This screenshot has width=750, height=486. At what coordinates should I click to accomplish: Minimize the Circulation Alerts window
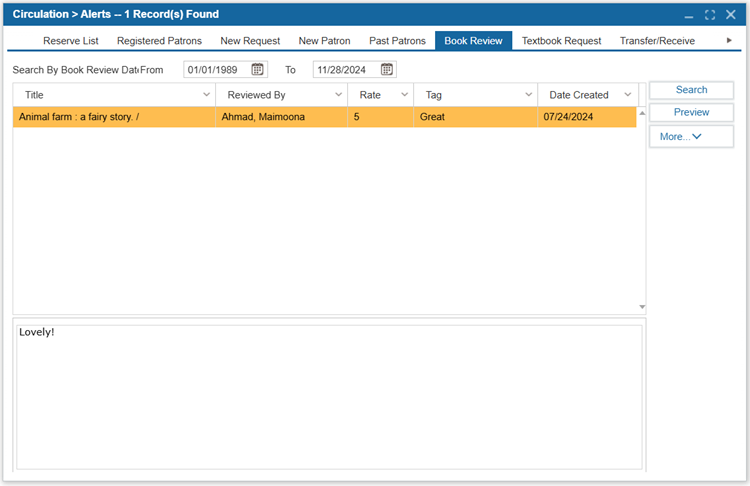tap(689, 16)
